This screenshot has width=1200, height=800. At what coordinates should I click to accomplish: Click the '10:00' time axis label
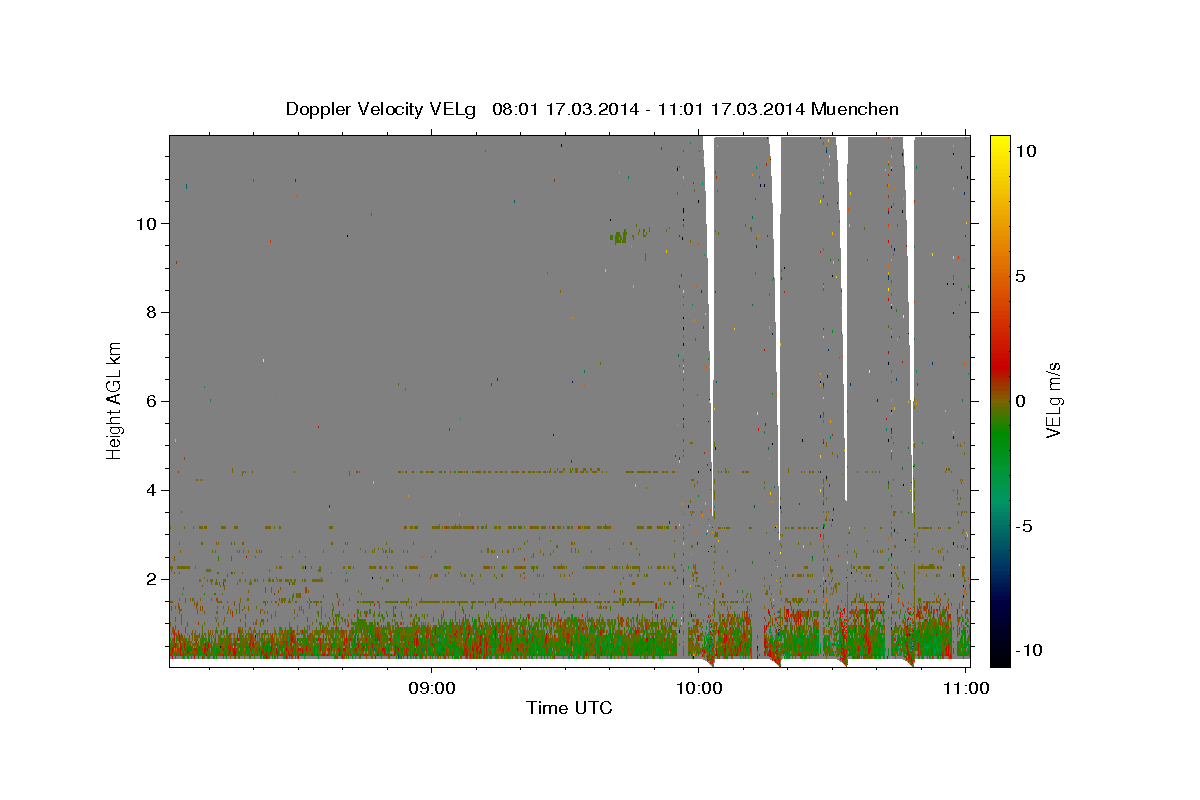coord(699,688)
